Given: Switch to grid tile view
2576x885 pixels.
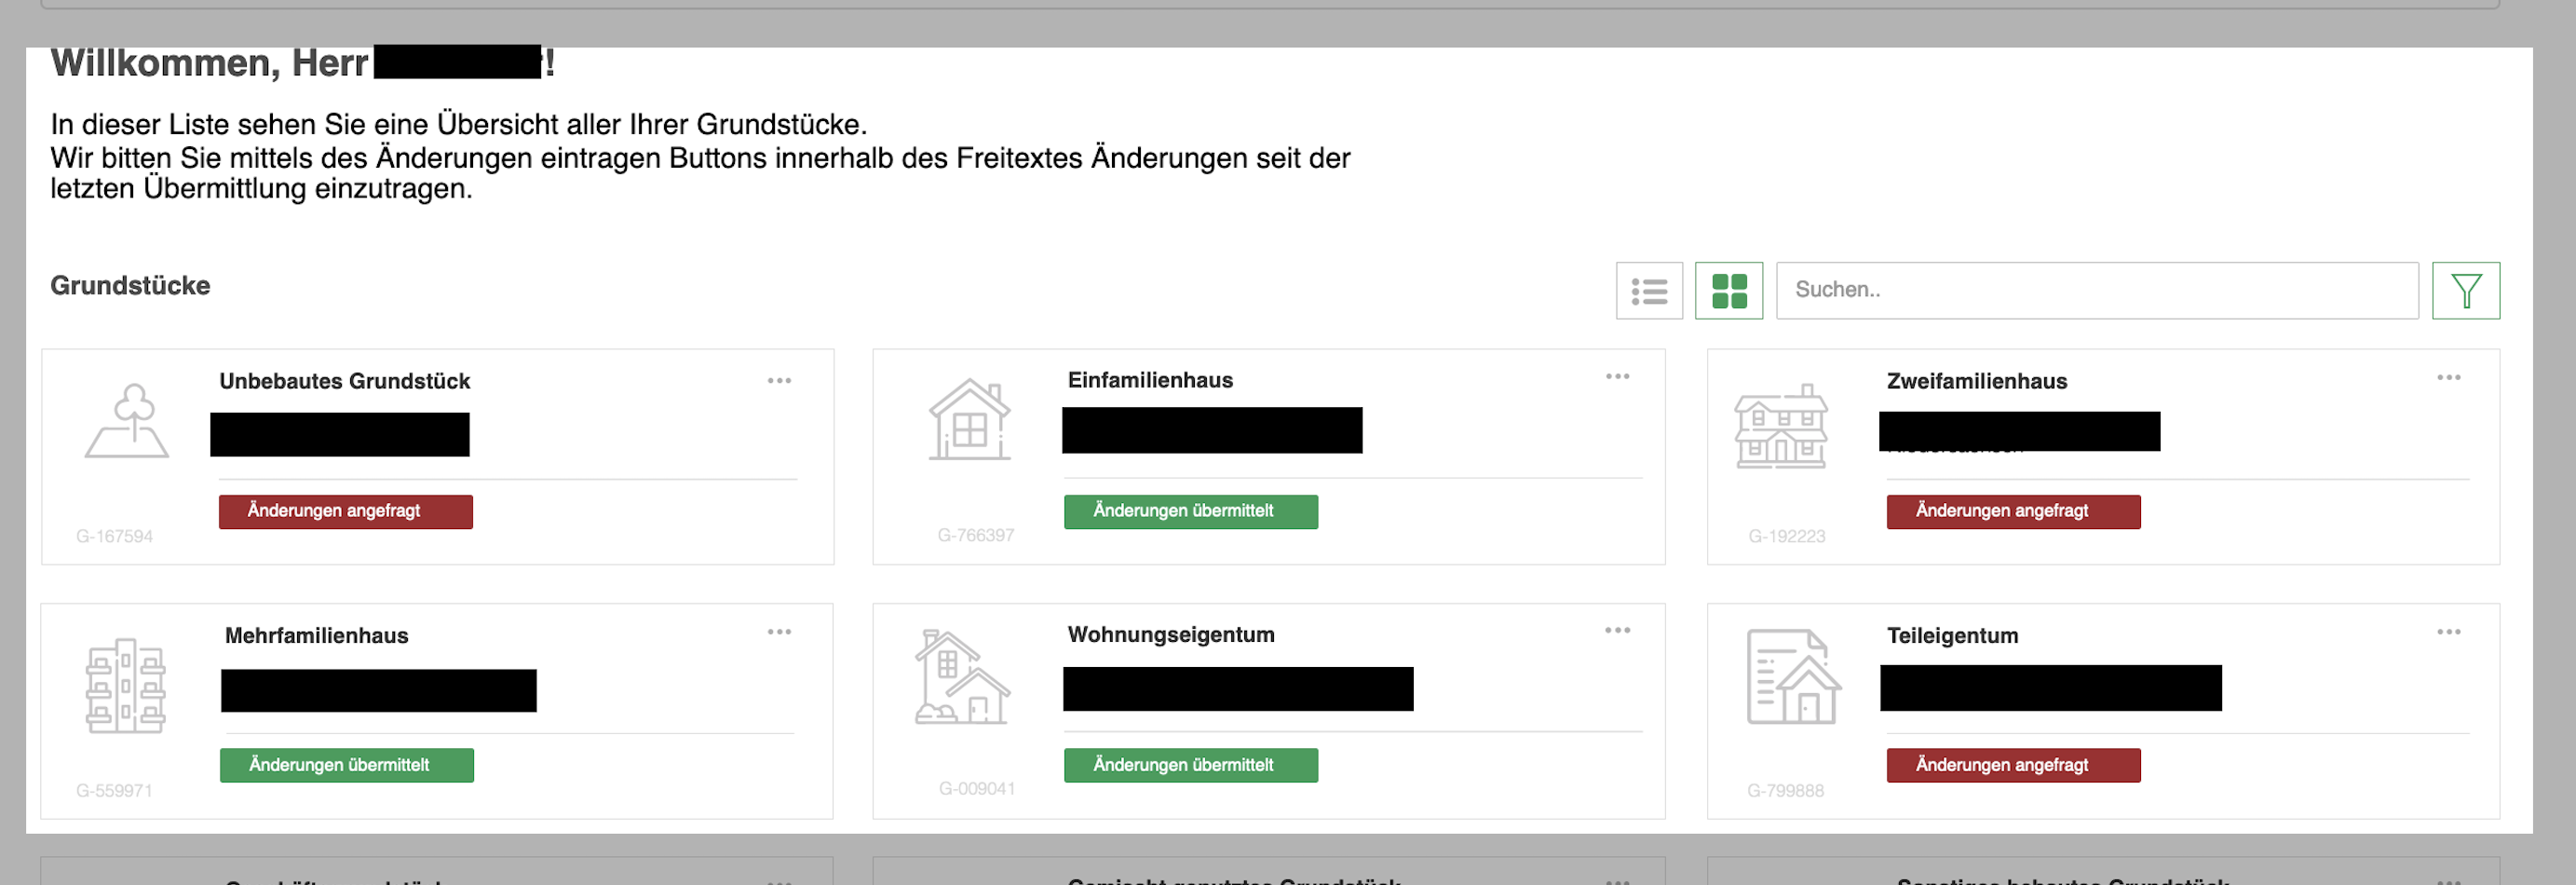Looking at the screenshot, I should click(1728, 291).
